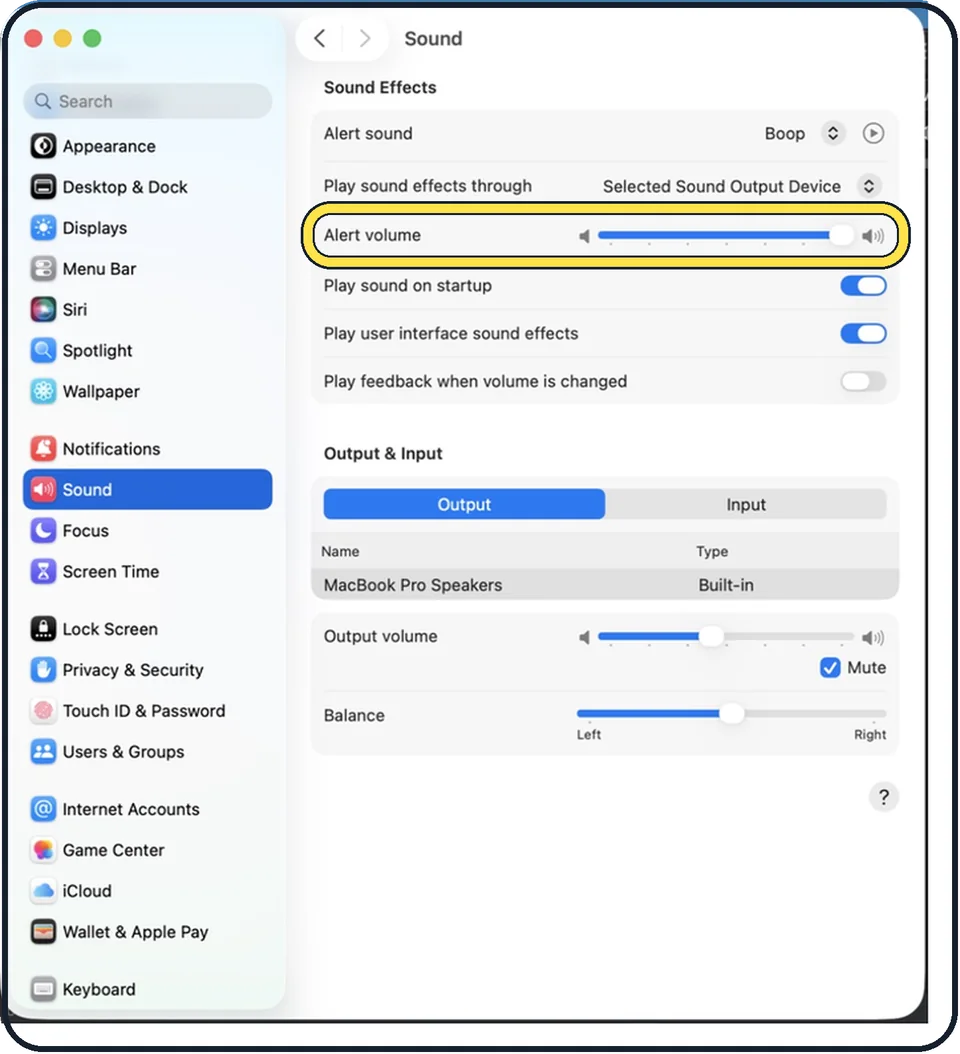Open the iCloud cloud icon
Screen dimensions: 960x1054
43,891
